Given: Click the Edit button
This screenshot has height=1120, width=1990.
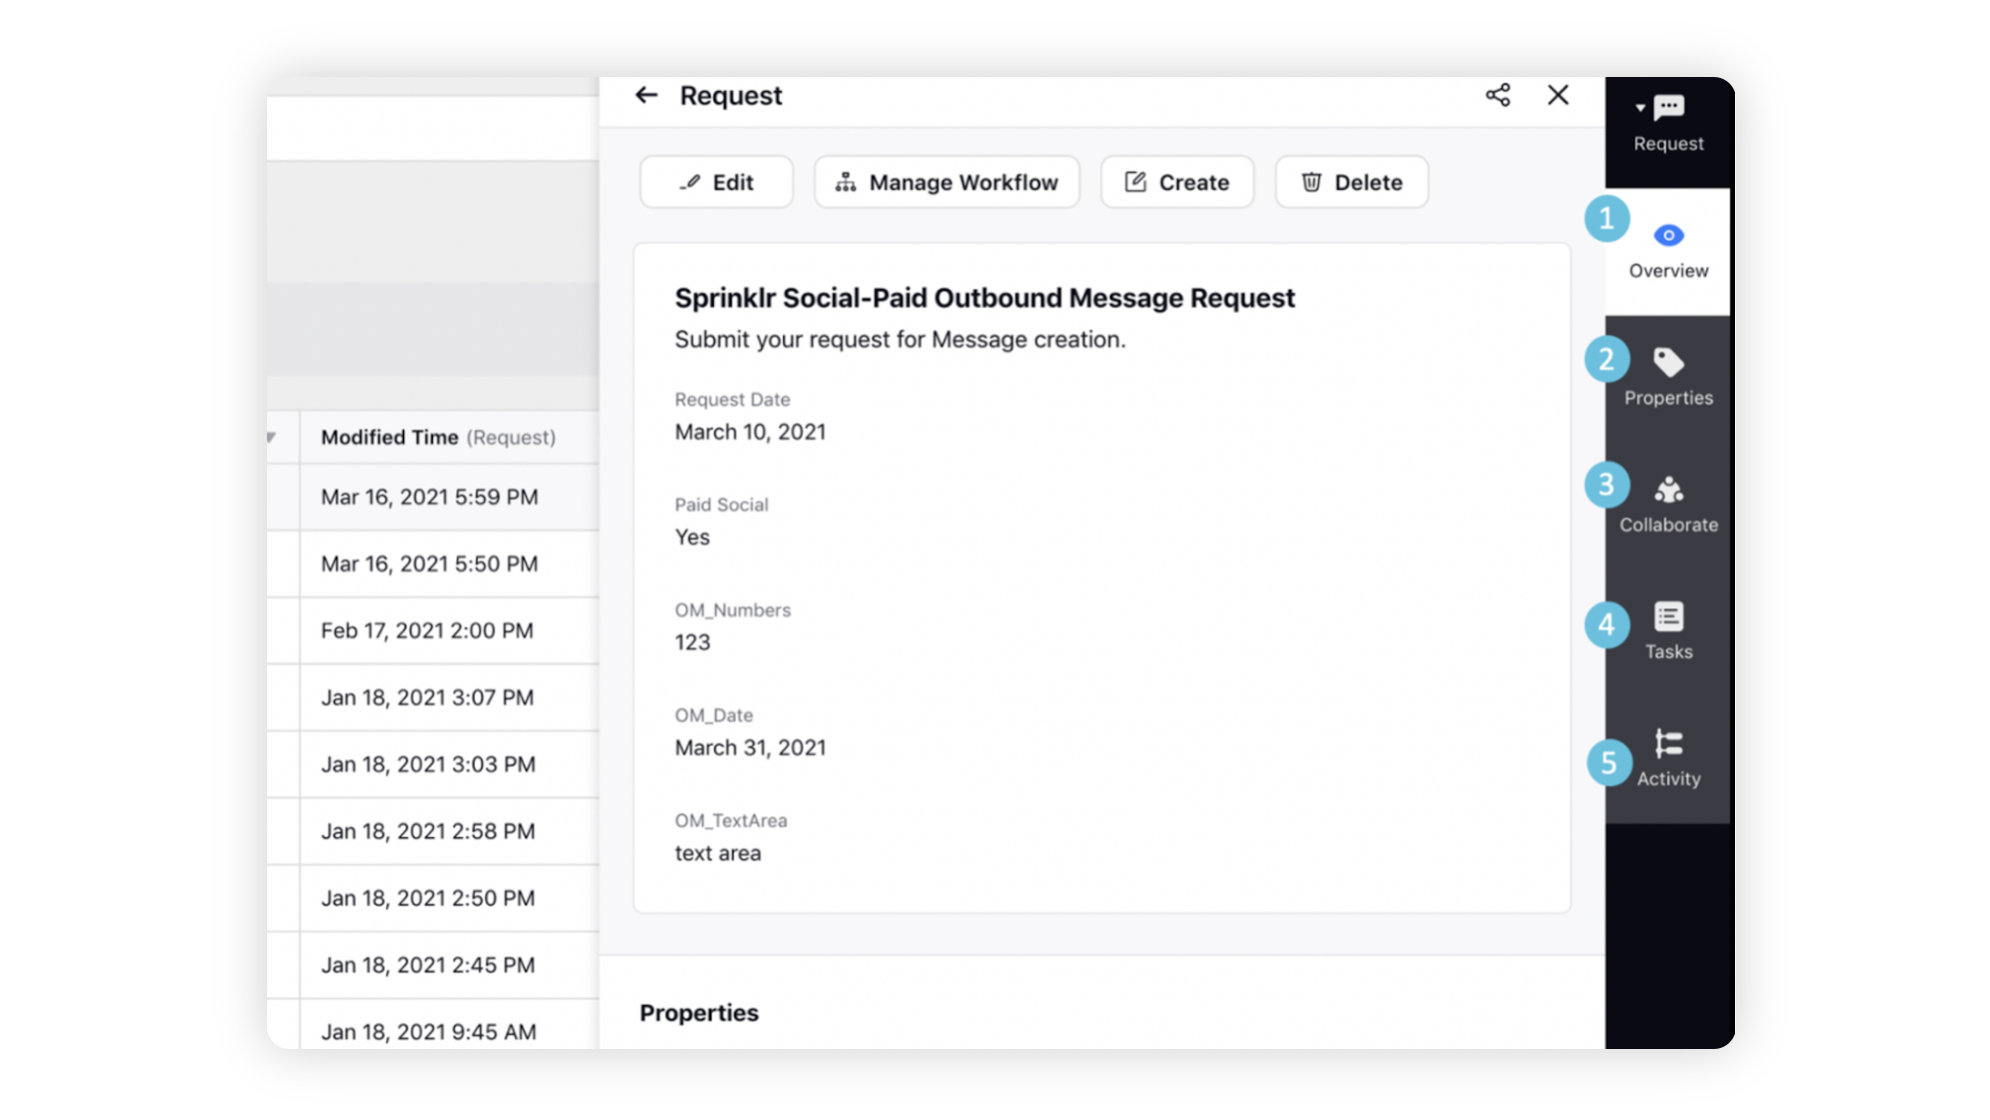Looking at the screenshot, I should pos(716,182).
